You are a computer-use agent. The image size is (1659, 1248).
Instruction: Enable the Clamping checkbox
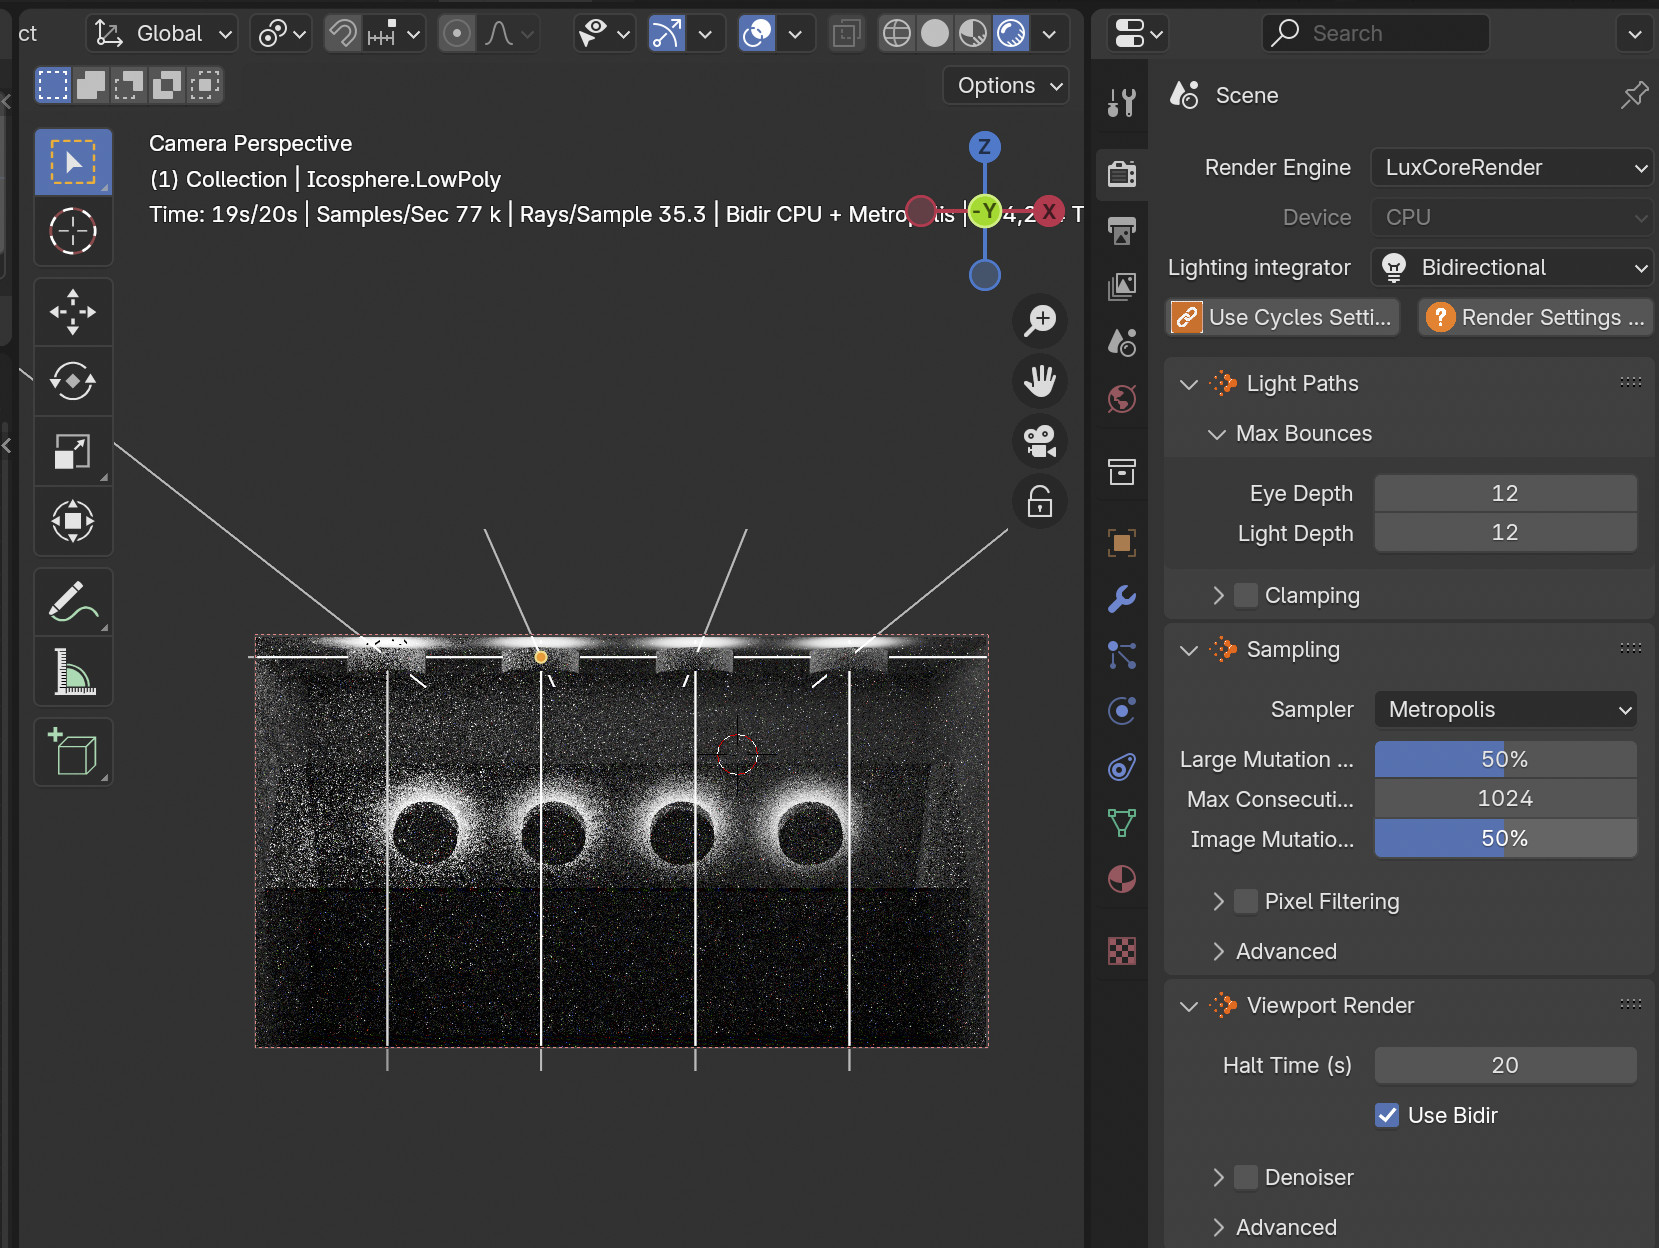tap(1246, 595)
